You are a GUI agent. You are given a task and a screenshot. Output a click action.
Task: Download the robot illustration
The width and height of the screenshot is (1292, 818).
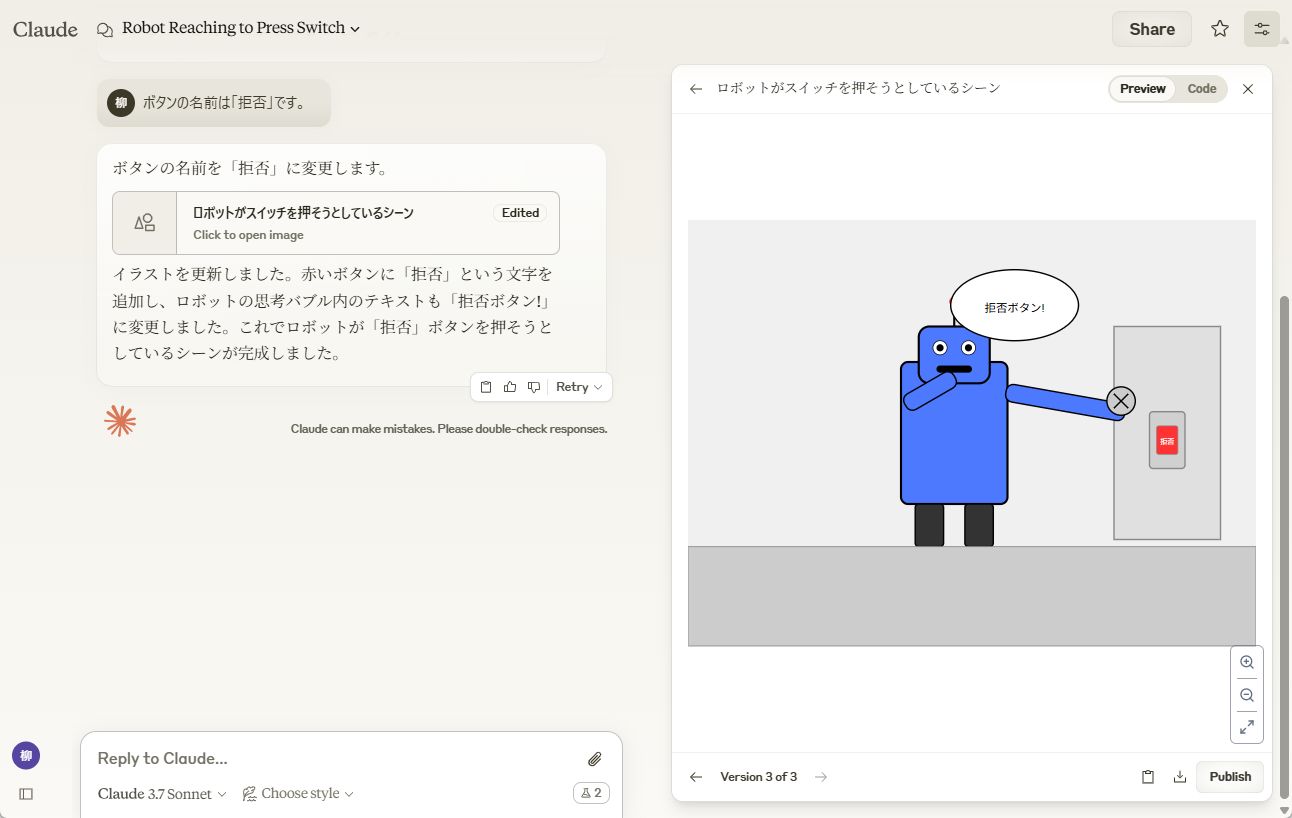pyautogui.click(x=1180, y=776)
